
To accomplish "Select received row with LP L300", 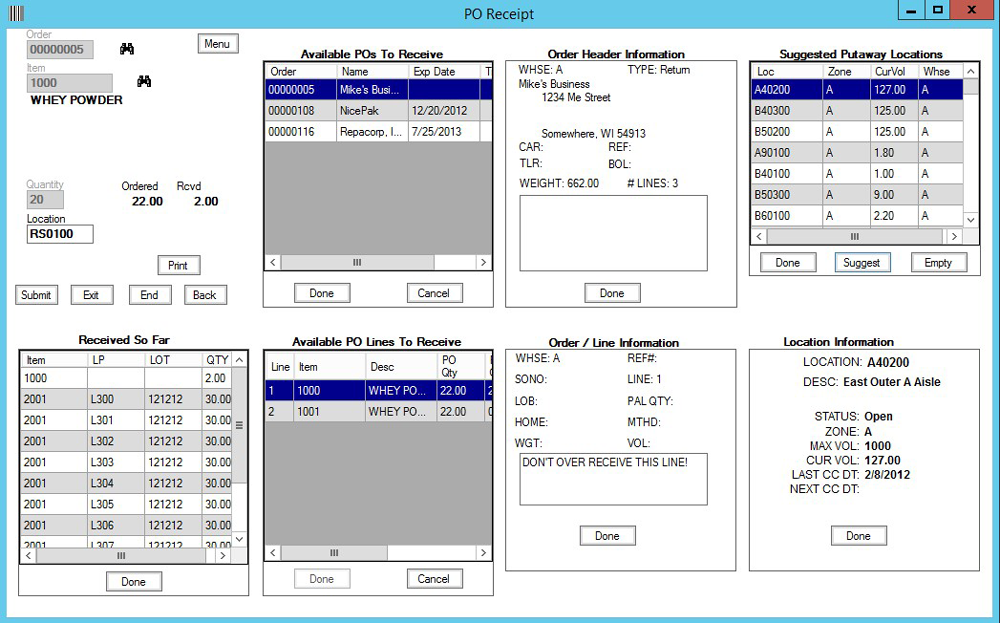I will [126, 399].
